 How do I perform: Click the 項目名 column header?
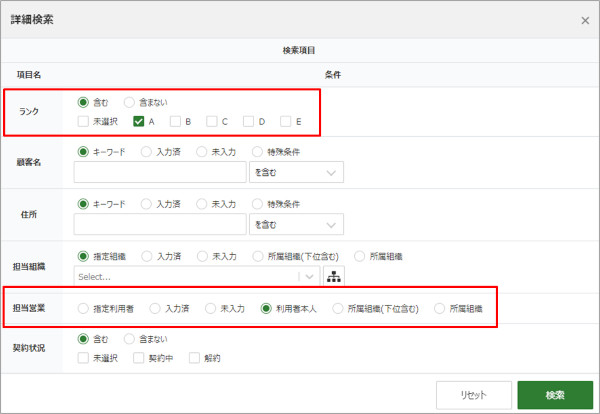tap(29, 75)
